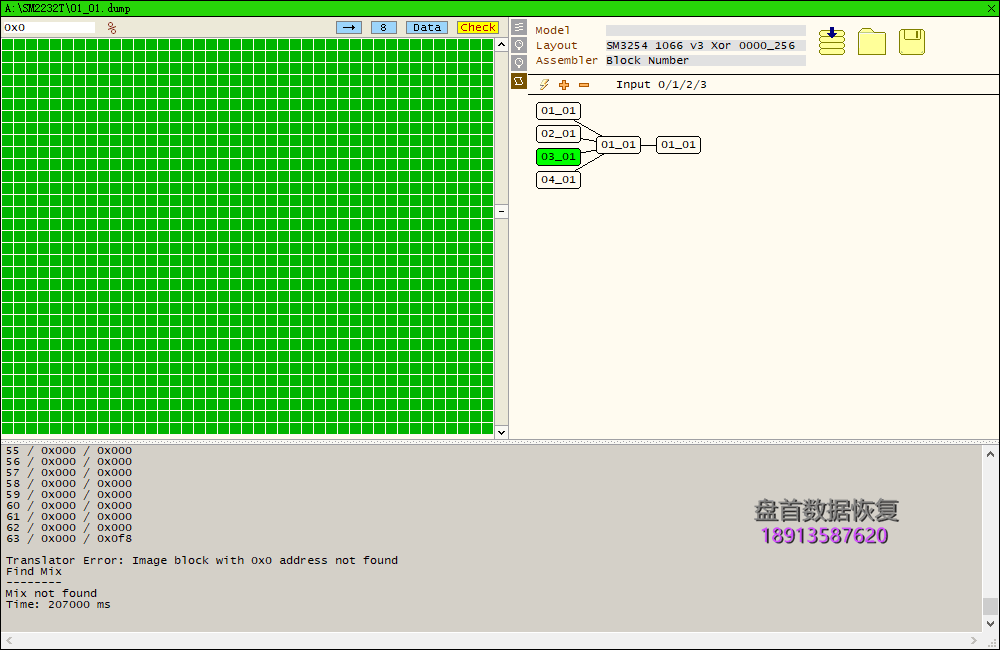Open the yellow folder icon
The width and height of the screenshot is (1000, 650).
pyautogui.click(x=872, y=41)
